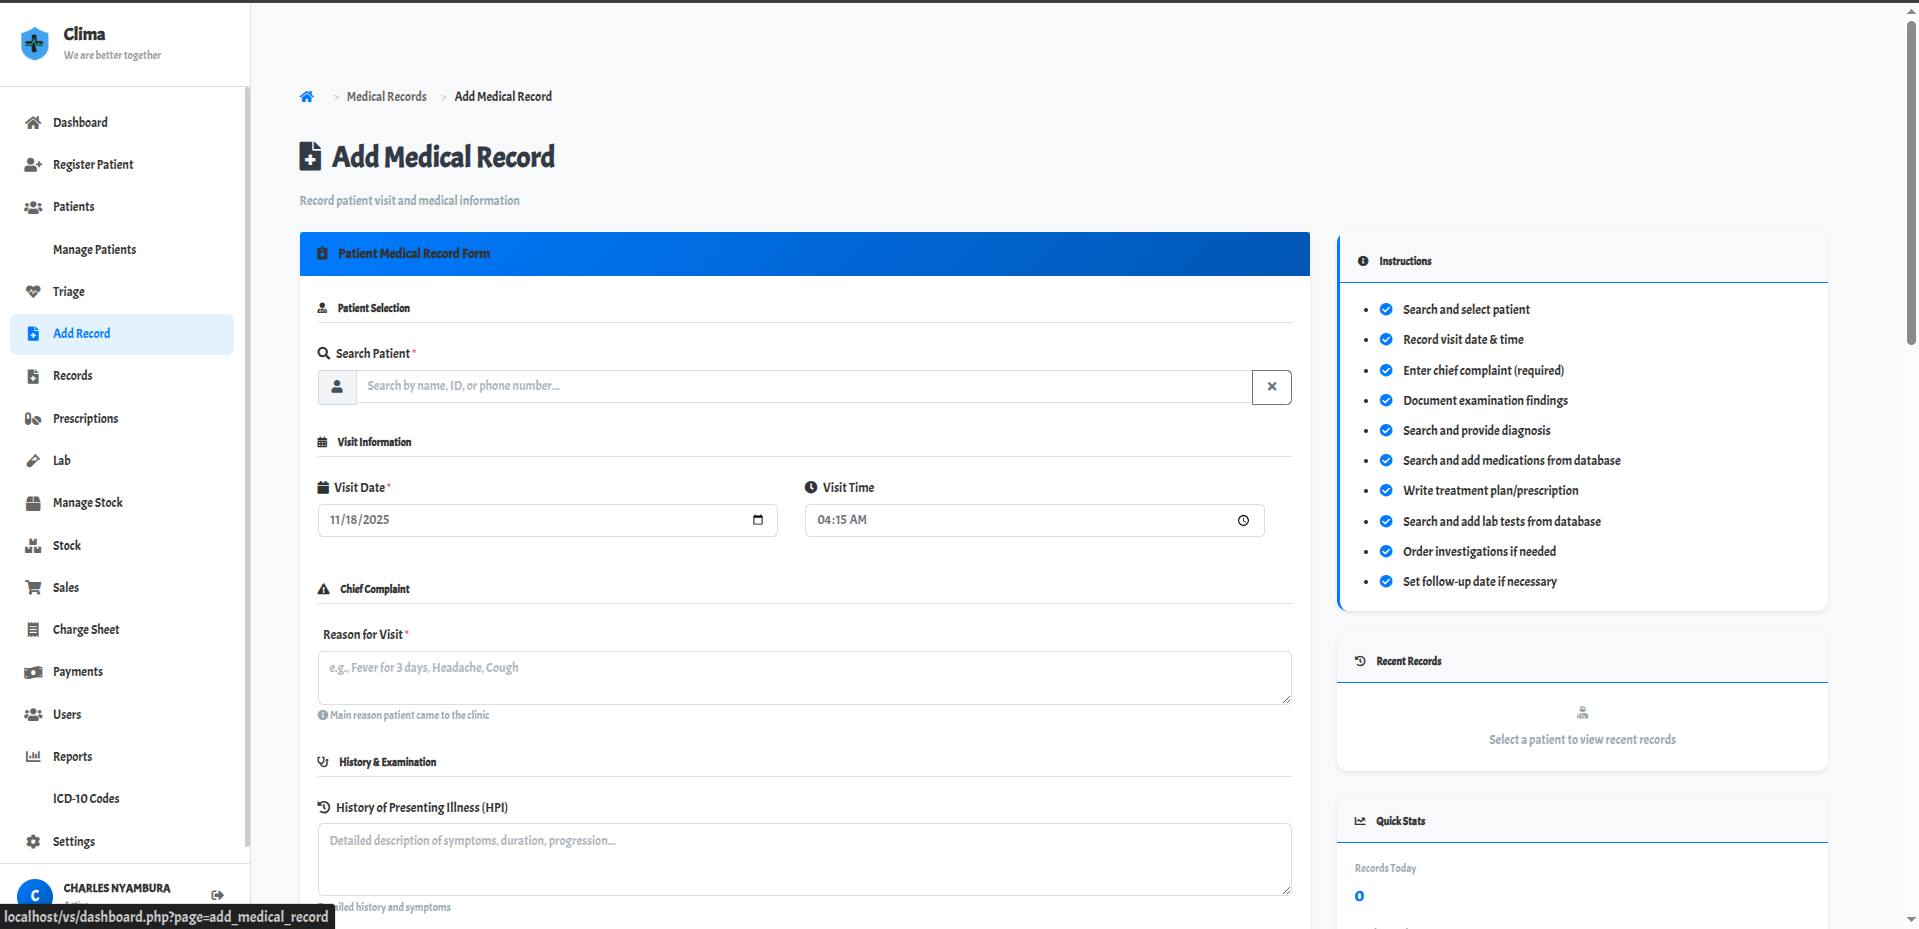Select the Triage heart icon in sidebar
Image resolution: width=1919 pixels, height=929 pixels.
coord(34,291)
